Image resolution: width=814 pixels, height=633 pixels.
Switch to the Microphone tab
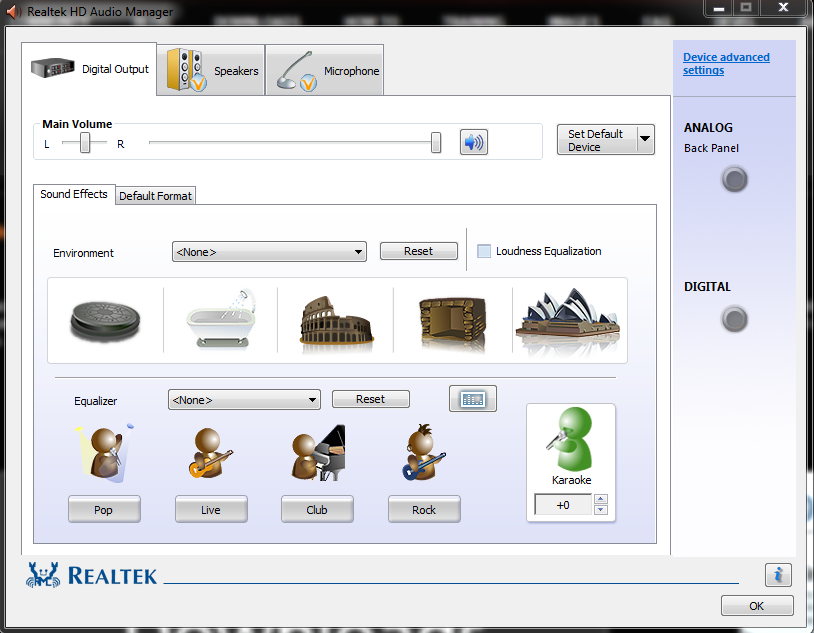coord(325,70)
